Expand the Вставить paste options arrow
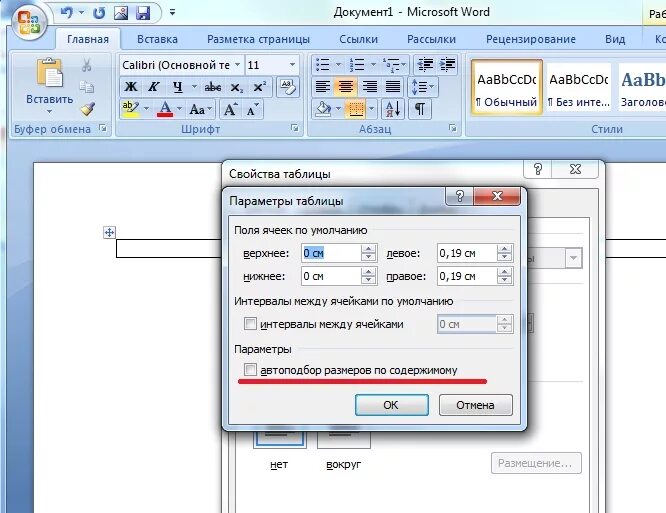666x513 pixels. click(50, 112)
